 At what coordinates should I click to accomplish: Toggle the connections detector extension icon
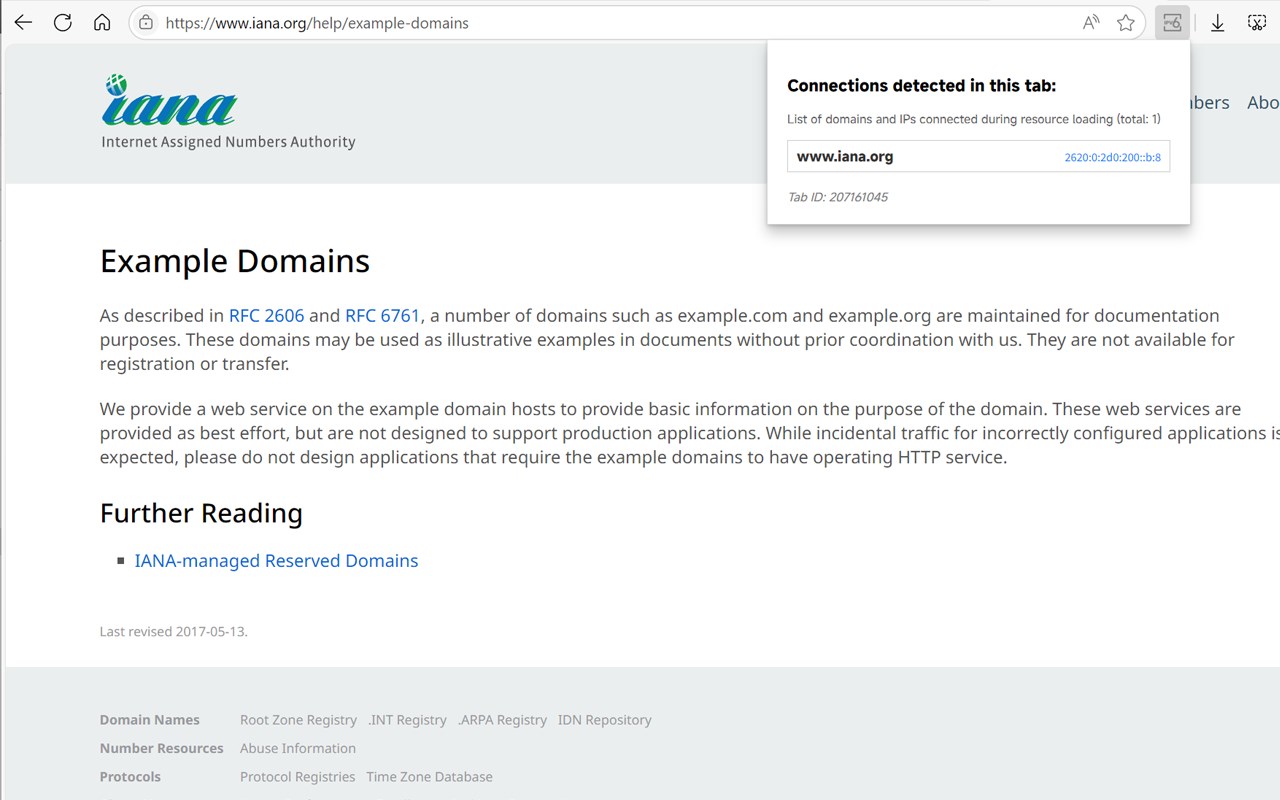pyautogui.click(x=1172, y=23)
